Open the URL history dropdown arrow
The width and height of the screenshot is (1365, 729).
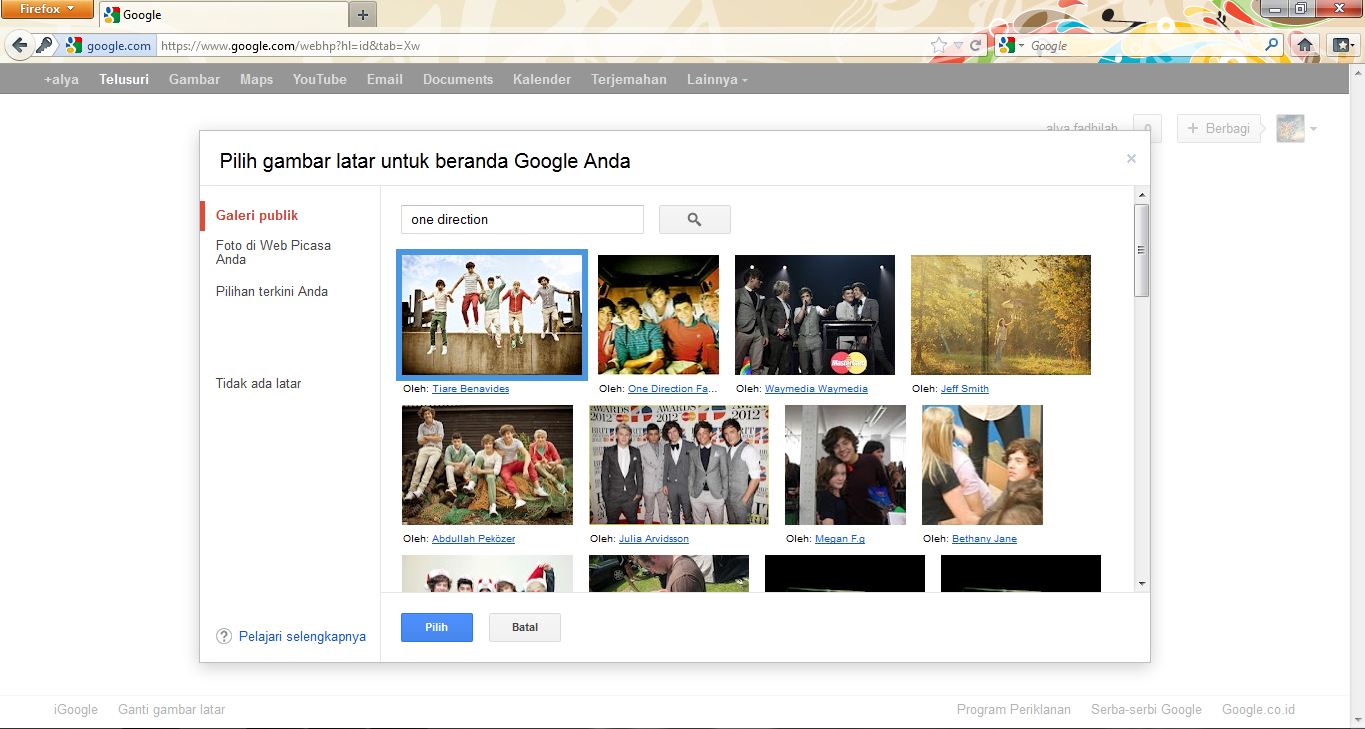[957, 45]
